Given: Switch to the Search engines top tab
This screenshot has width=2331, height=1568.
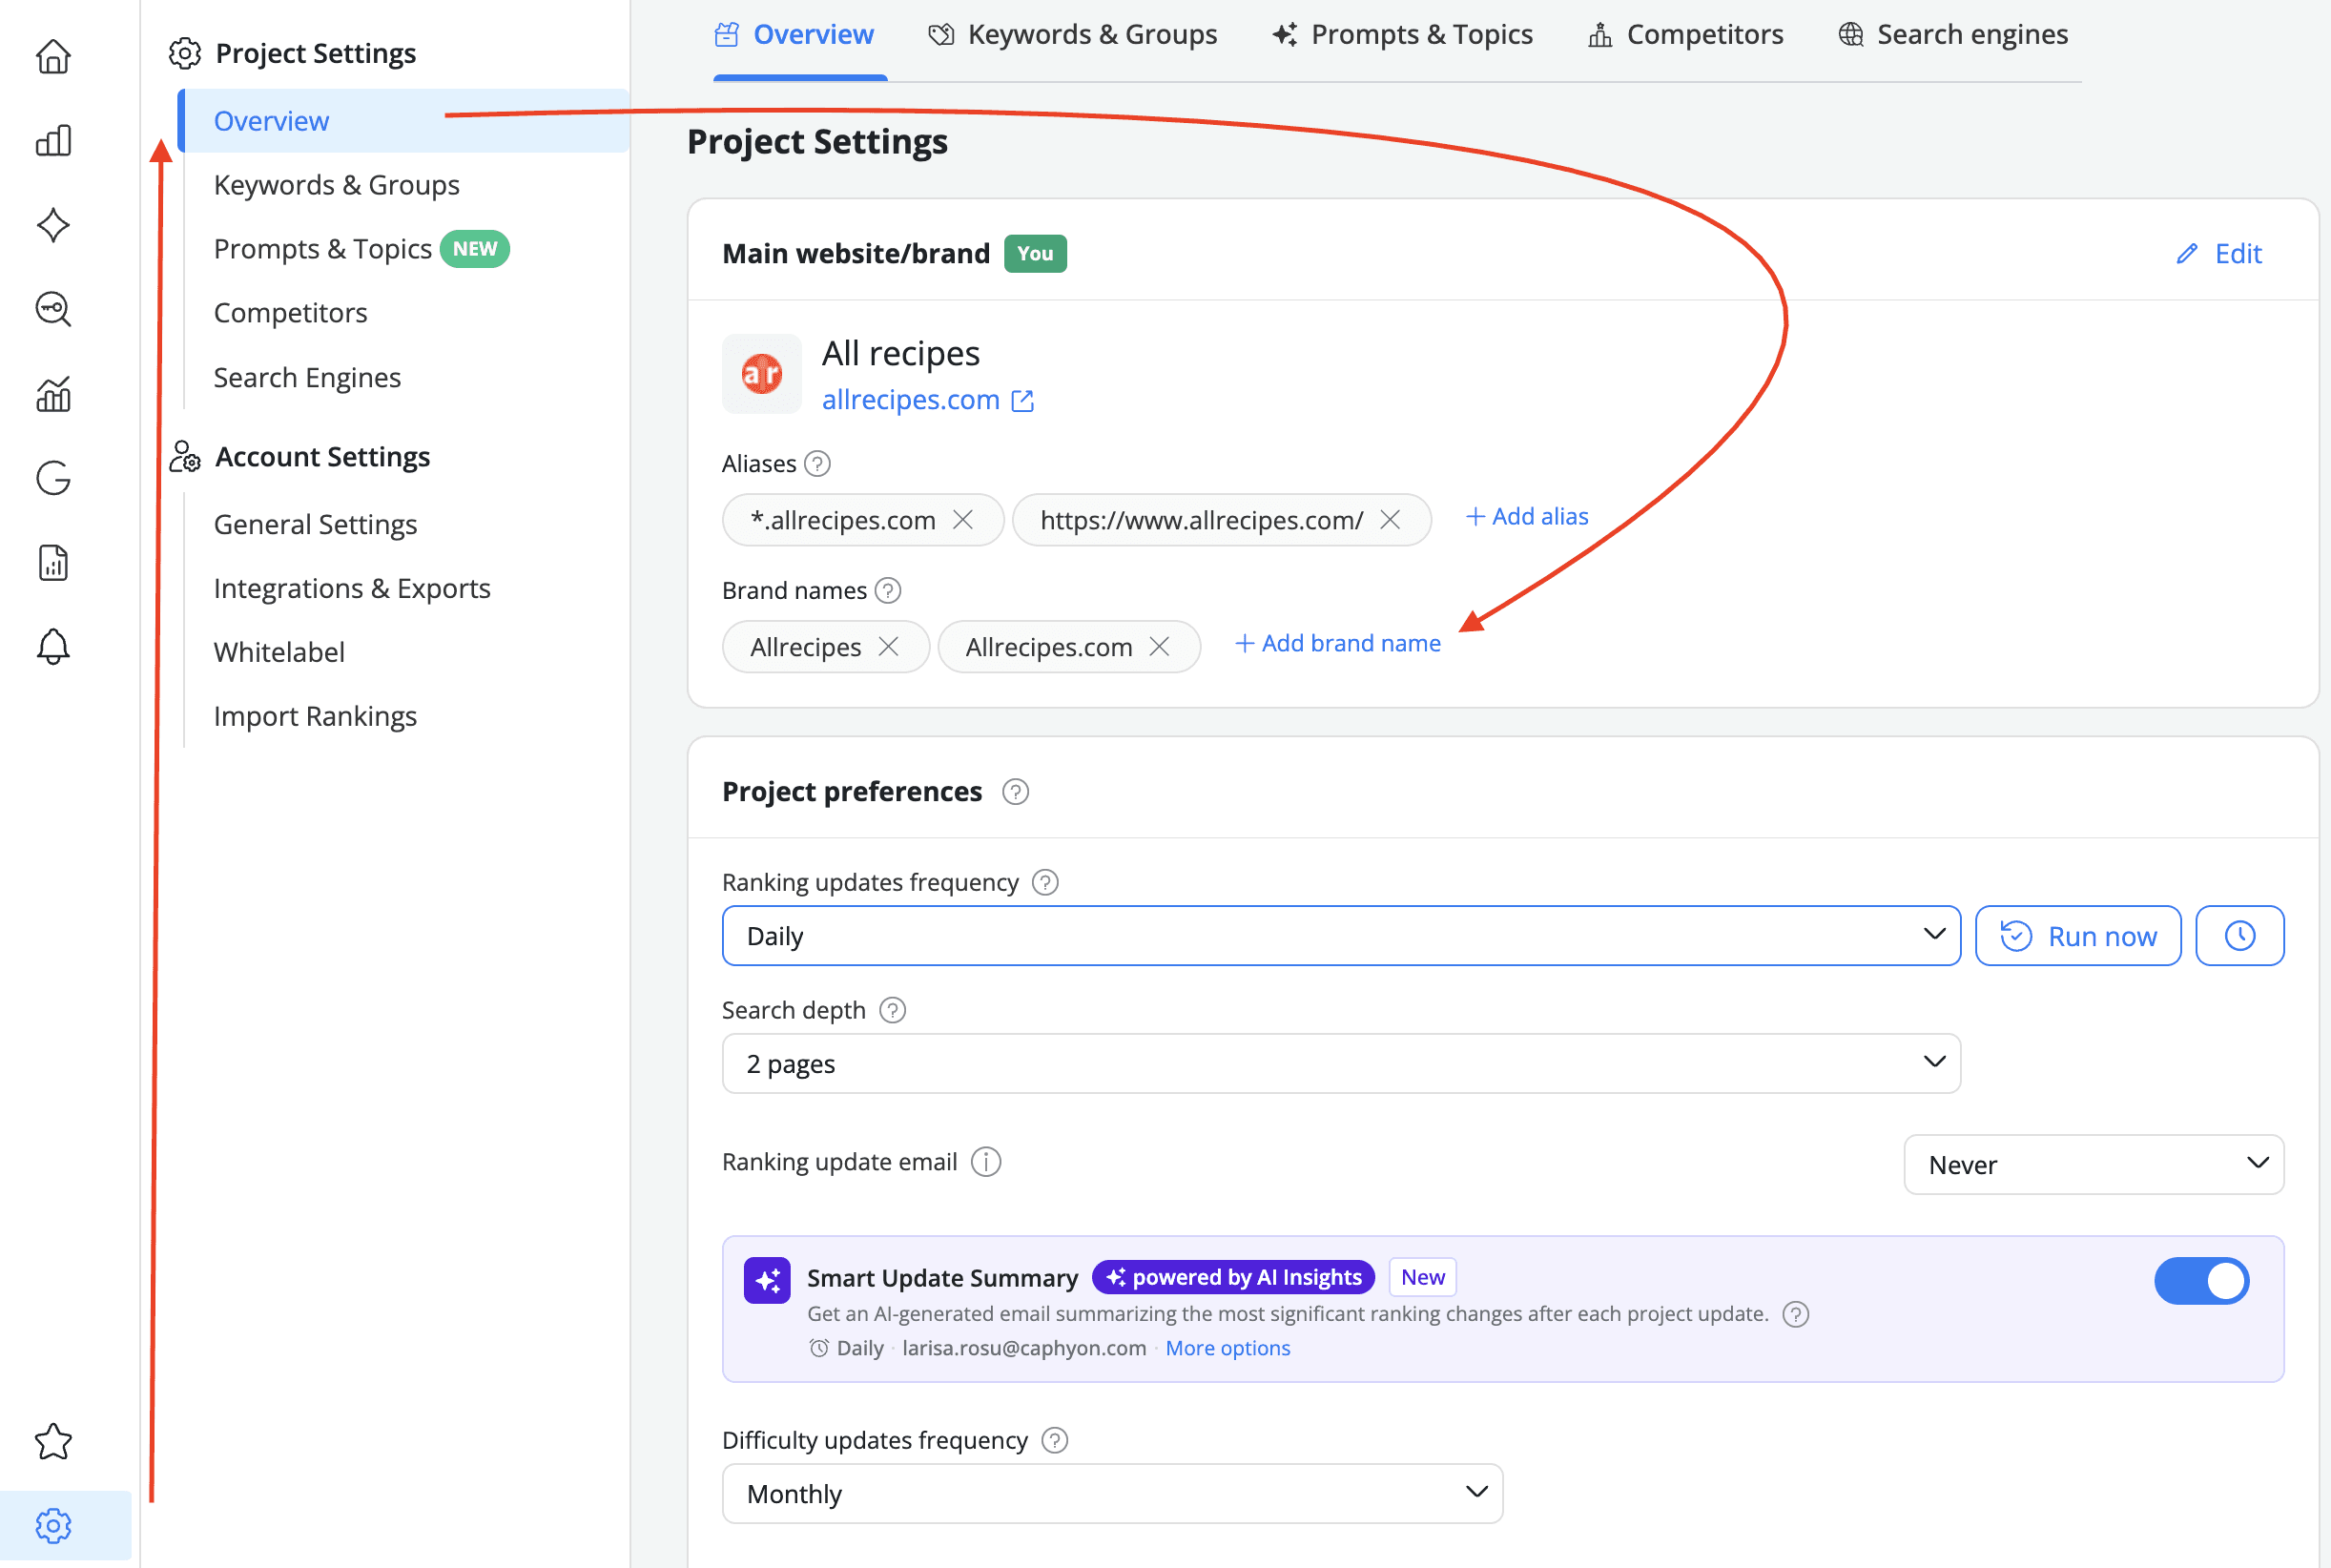Looking at the screenshot, I should coord(1953,35).
